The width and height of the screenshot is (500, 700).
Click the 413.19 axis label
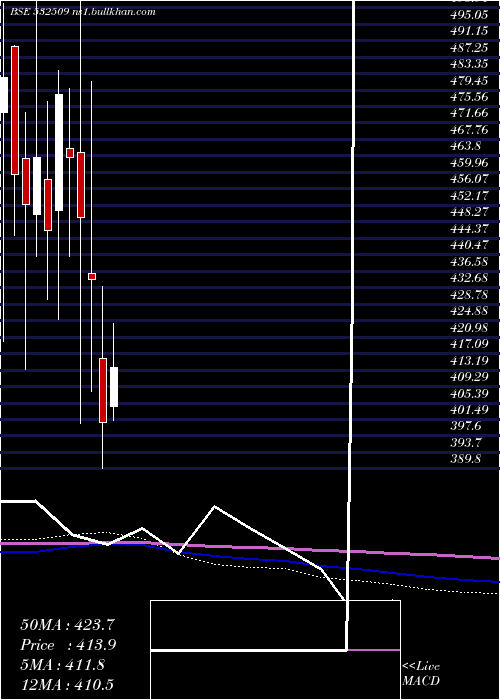pos(469,360)
